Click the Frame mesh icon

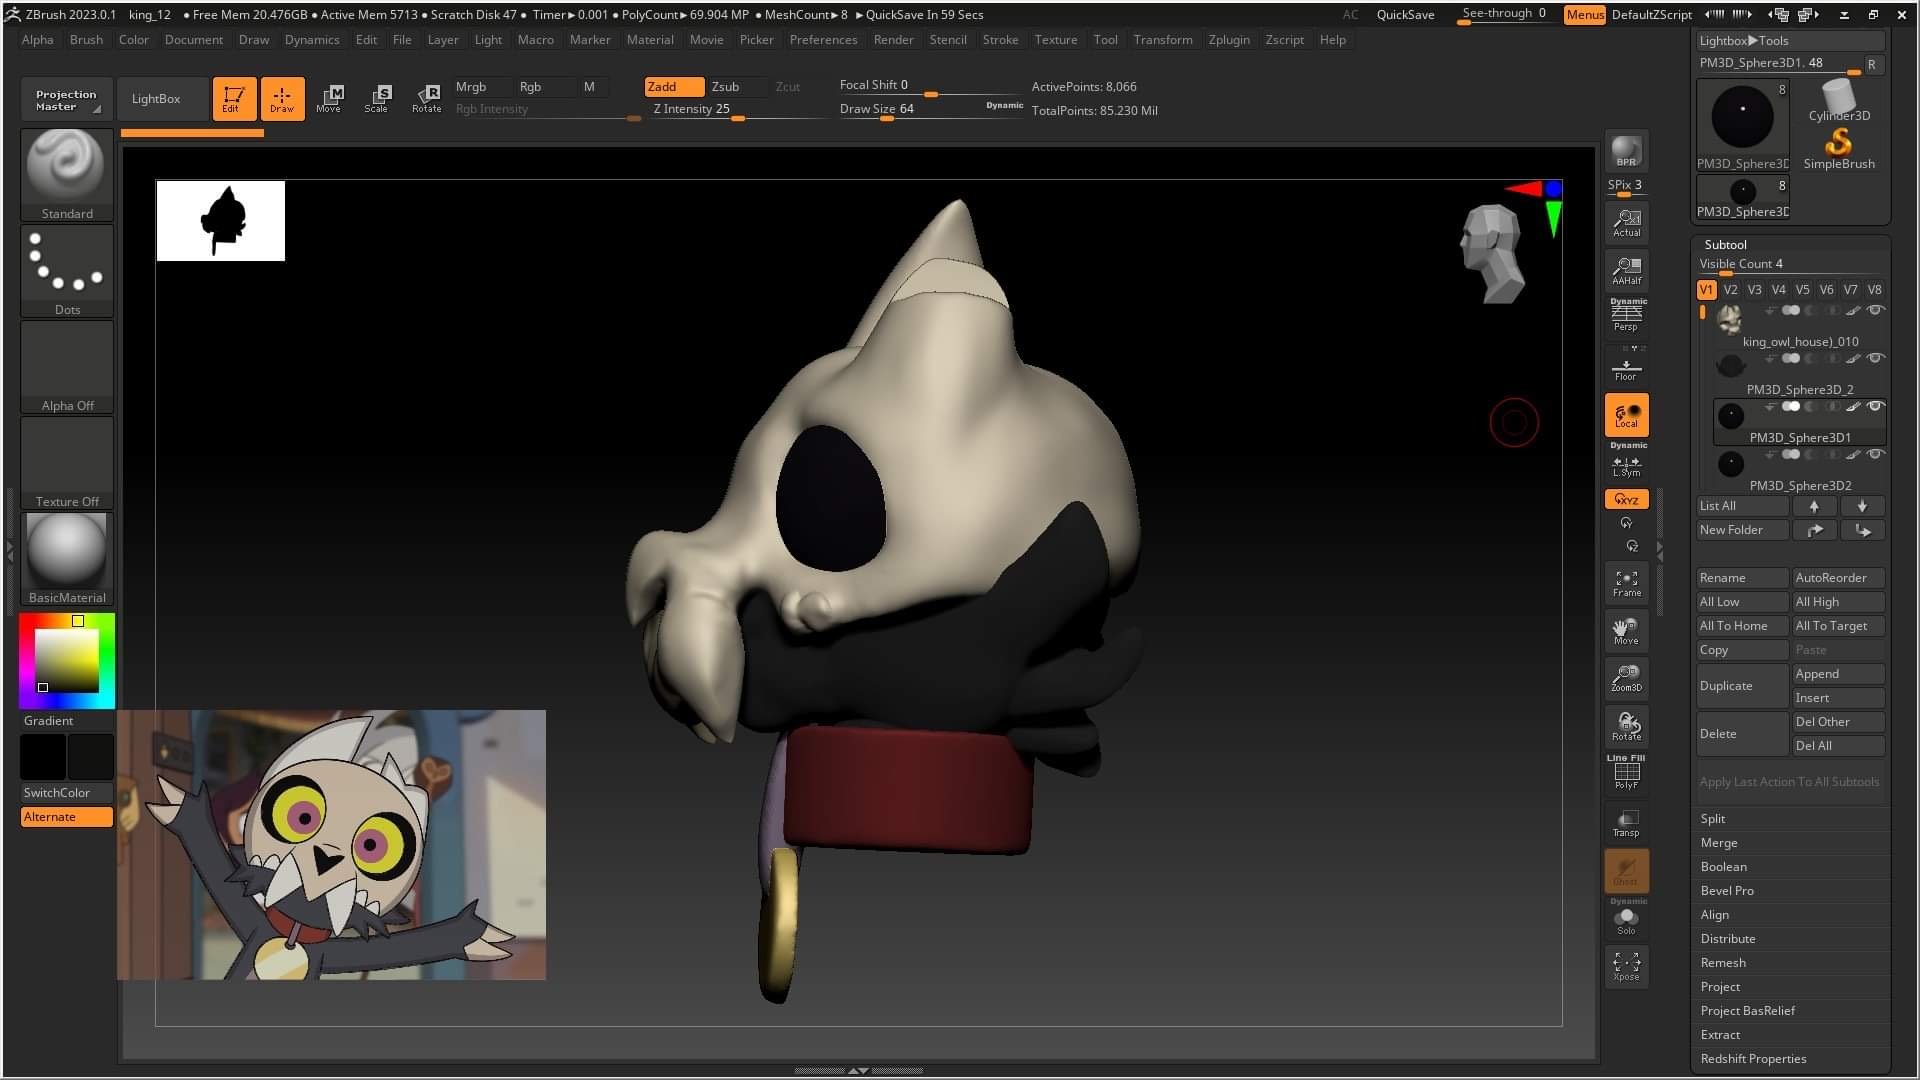1626,583
